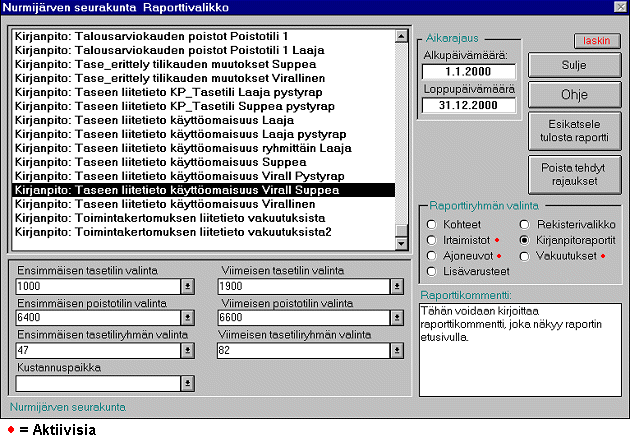Select the Vakuutukset radio button

[525, 256]
